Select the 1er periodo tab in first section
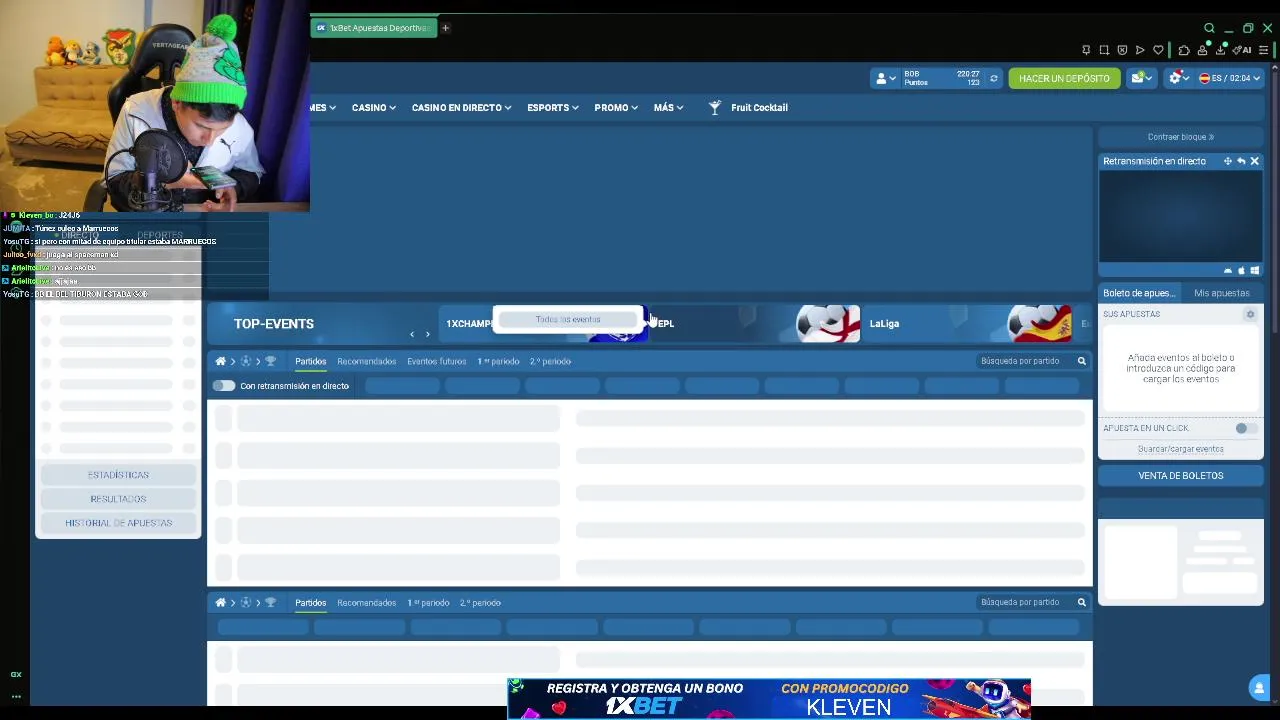 (498, 361)
